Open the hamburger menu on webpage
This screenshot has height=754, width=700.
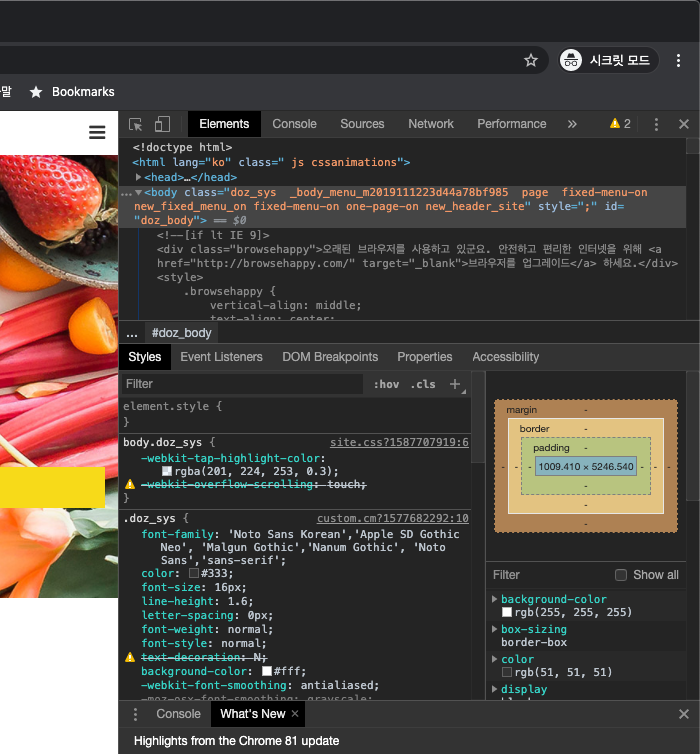[x=97, y=132]
